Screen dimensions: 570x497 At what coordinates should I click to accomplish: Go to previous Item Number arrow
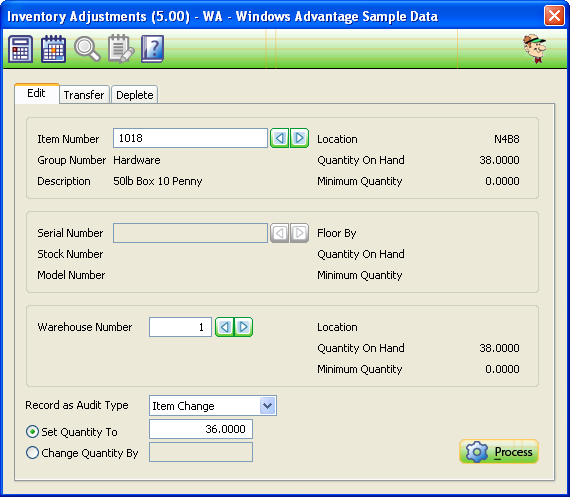[x=280, y=138]
